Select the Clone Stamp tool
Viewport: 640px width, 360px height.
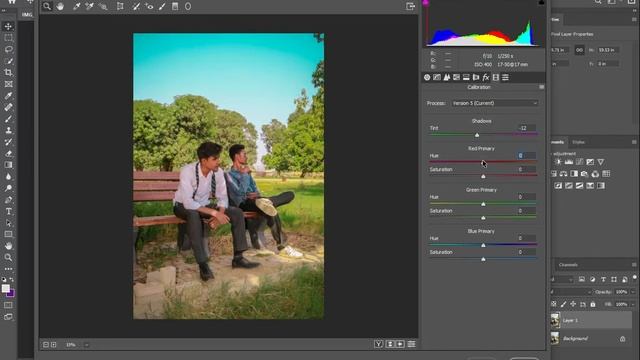[8, 131]
